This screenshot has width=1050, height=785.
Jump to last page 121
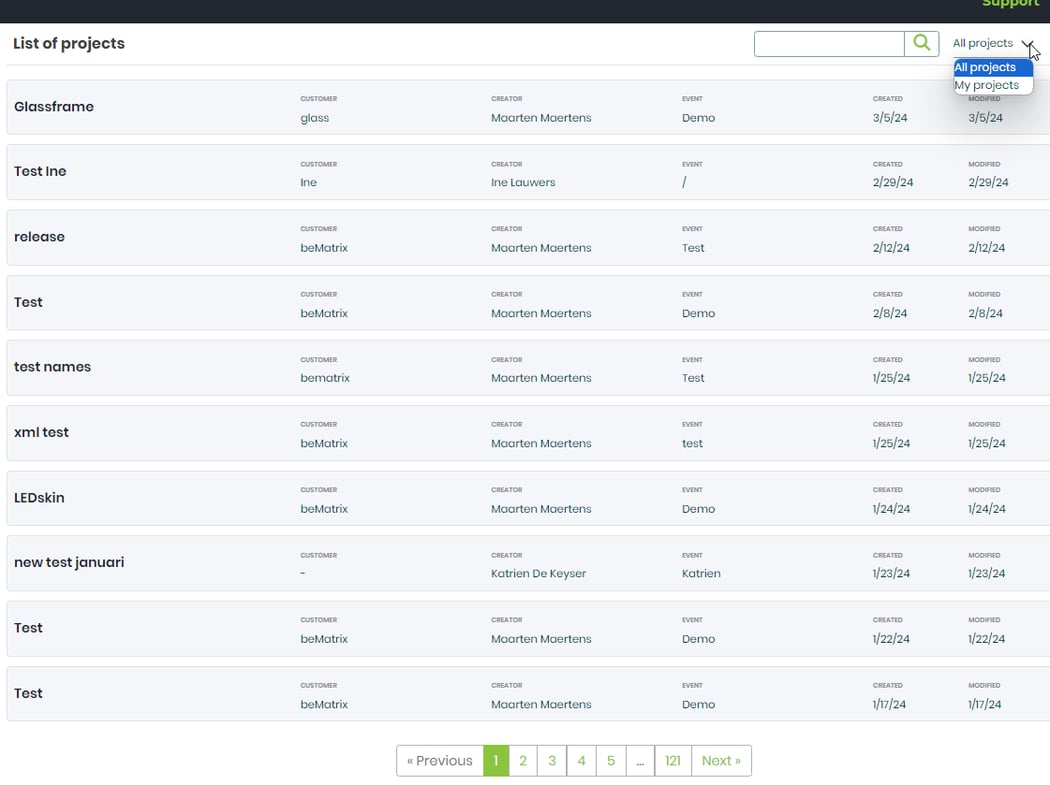click(673, 761)
